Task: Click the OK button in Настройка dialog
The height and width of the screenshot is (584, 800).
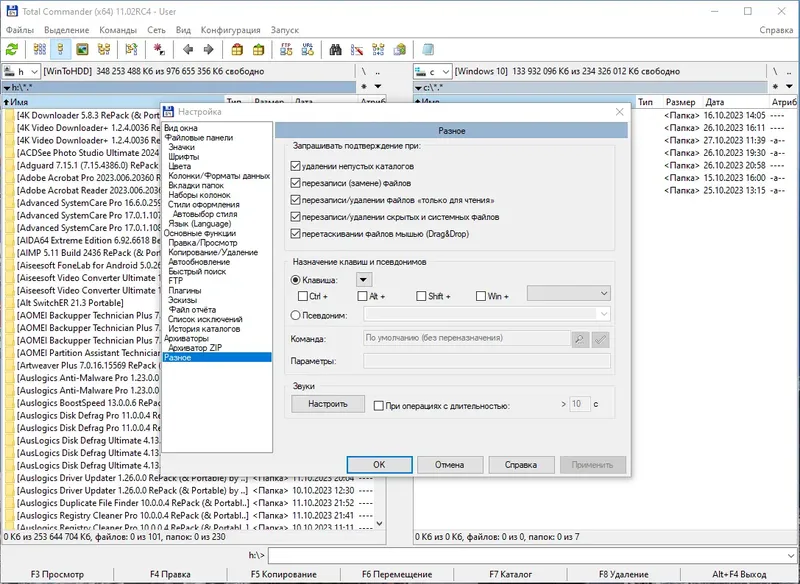Action: pyautogui.click(x=379, y=465)
